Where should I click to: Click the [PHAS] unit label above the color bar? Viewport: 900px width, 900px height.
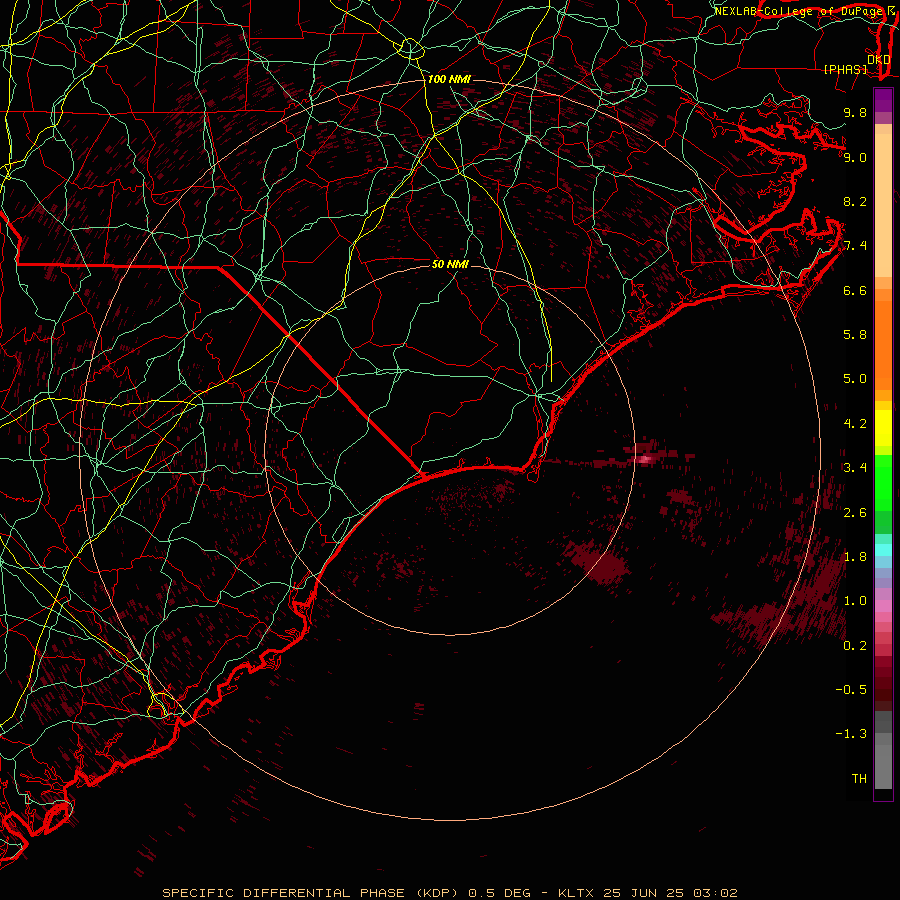[x=845, y=69]
